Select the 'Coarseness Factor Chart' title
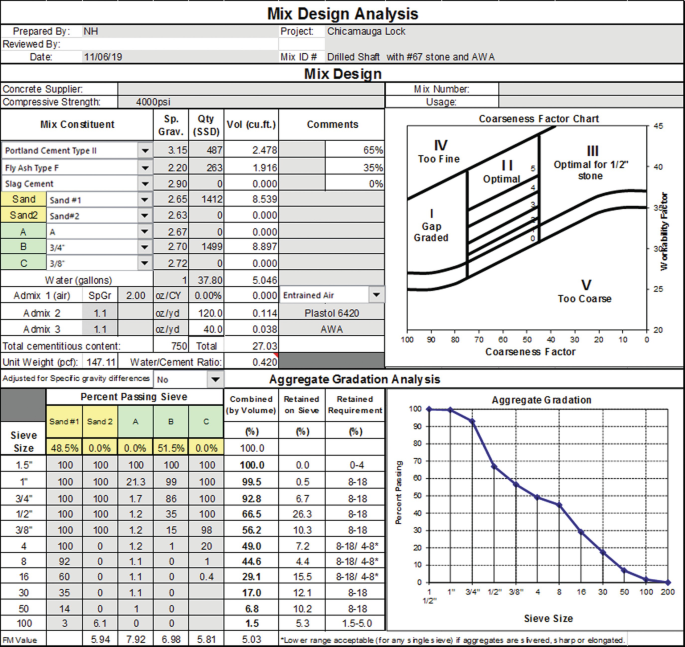Screen dimensions: 685x647 point(539,119)
